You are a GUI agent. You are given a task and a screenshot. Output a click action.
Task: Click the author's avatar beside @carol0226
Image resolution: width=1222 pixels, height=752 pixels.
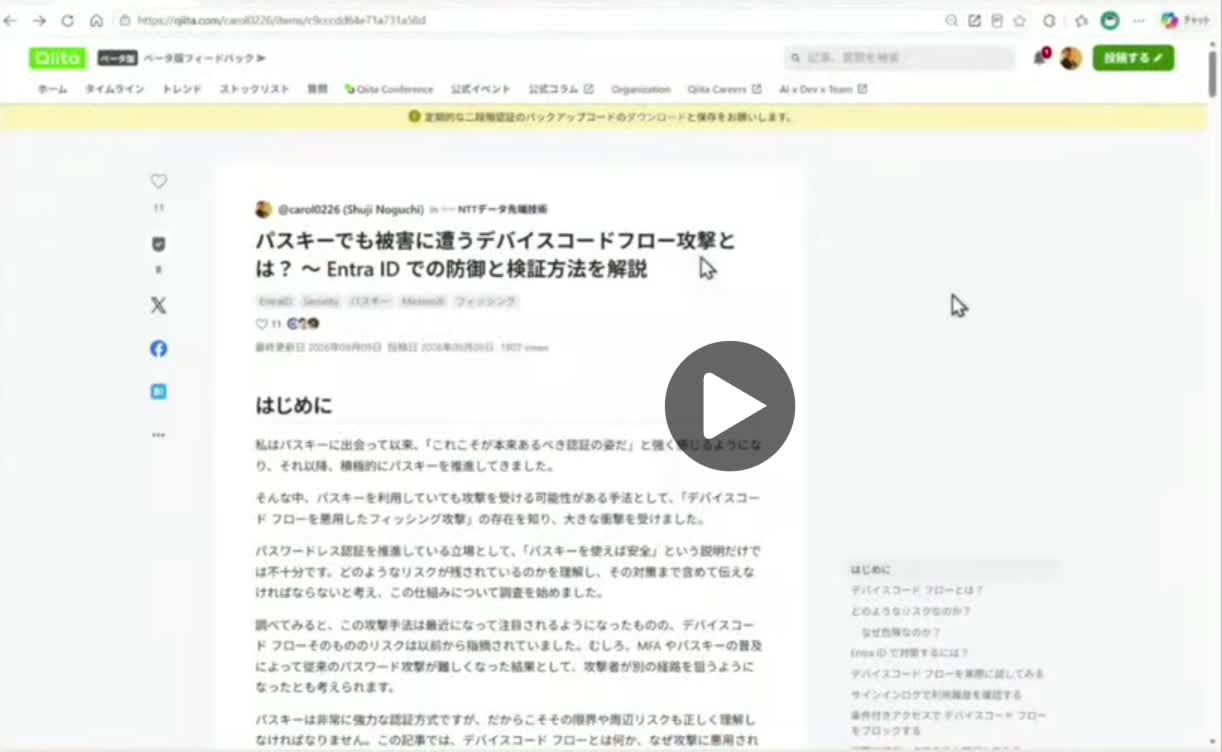pyautogui.click(x=264, y=209)
